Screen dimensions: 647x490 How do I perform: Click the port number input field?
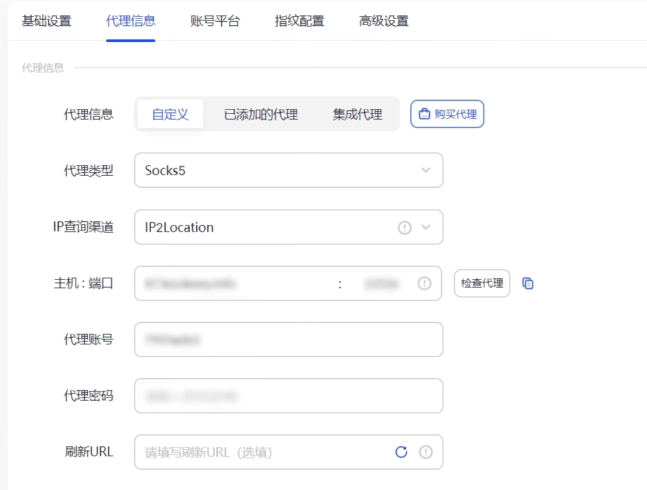click(381, 284)
